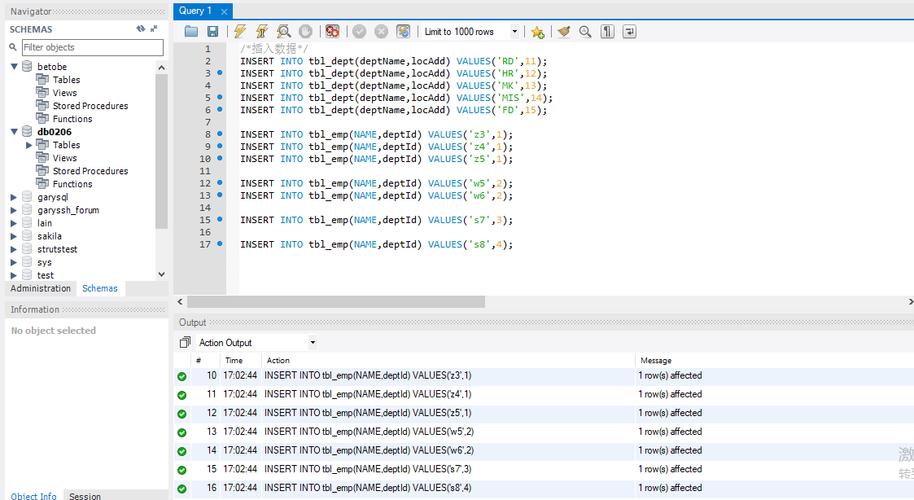Focus the Filter objects search box
Screen dimensions: 914x500
pyautogui.click(x=93, y=47)
